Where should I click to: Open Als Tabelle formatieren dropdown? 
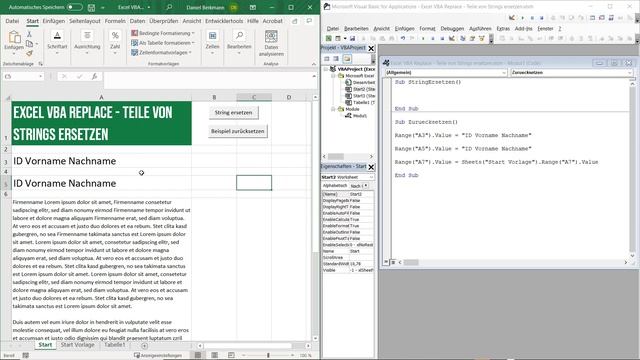tap(163, 43)
